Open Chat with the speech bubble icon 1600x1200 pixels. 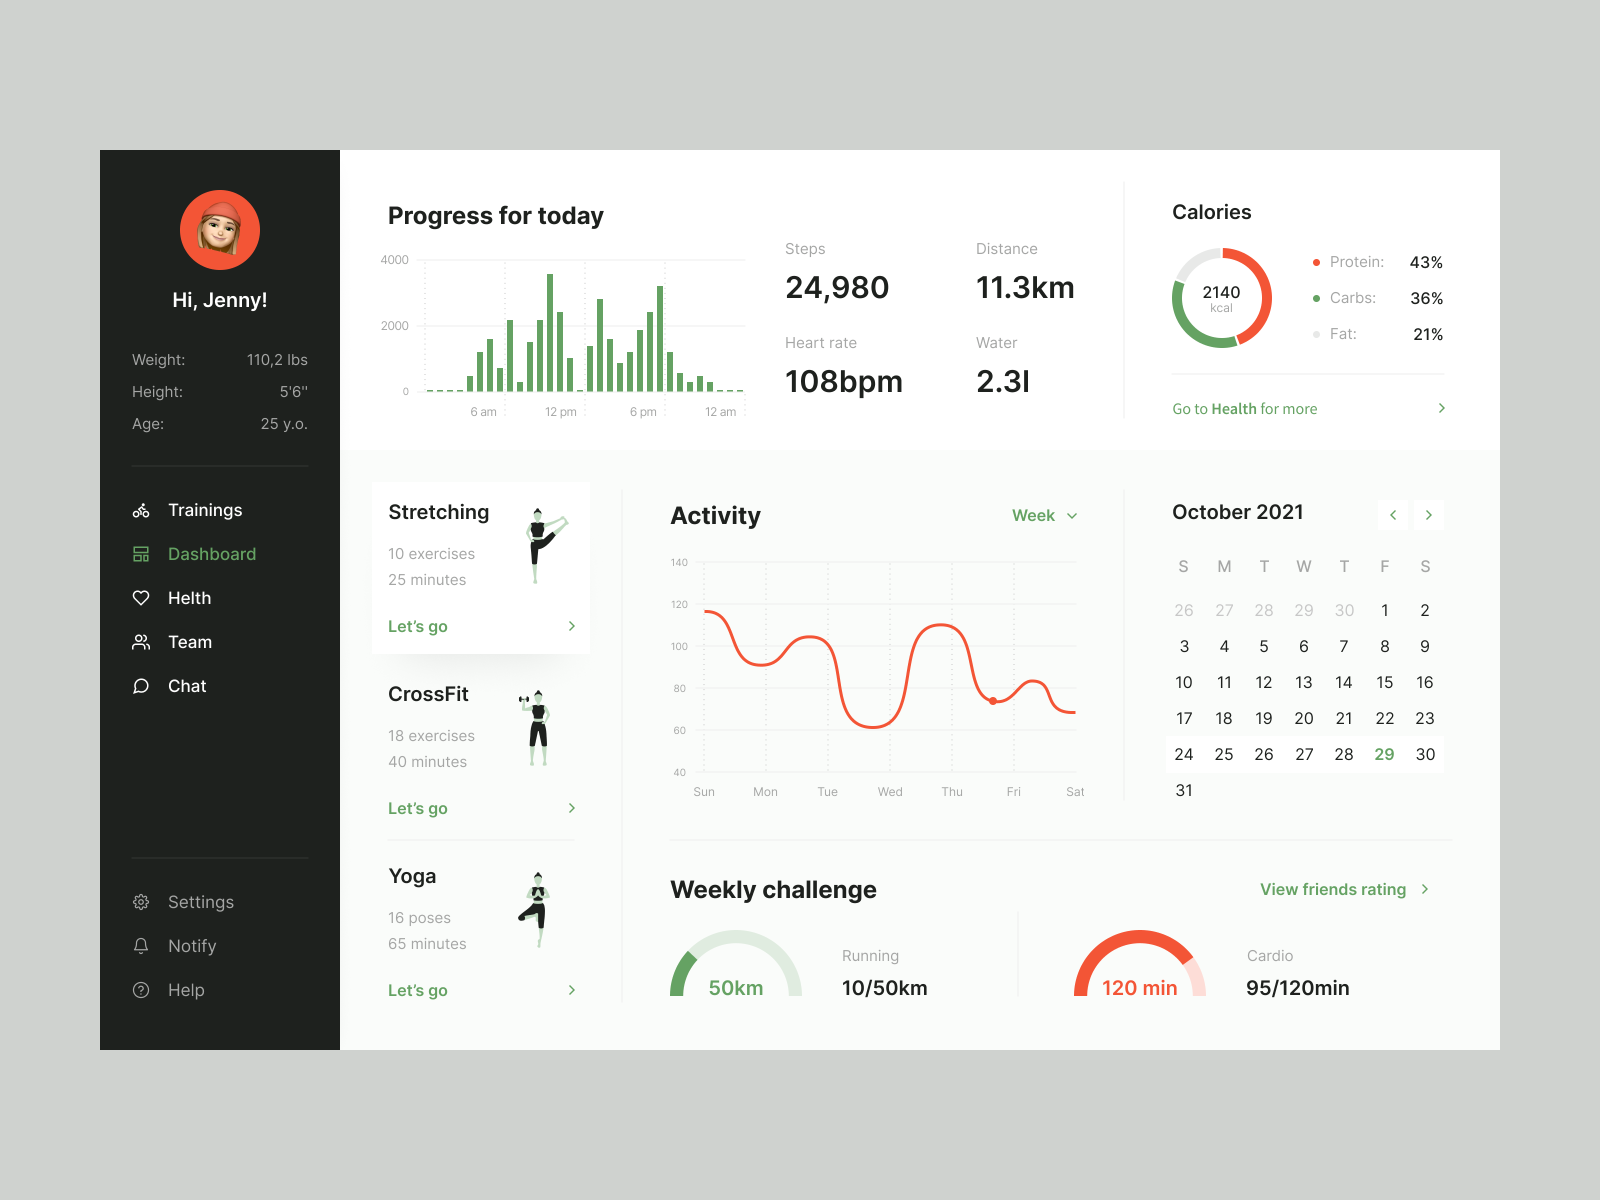tap(141, 686)
